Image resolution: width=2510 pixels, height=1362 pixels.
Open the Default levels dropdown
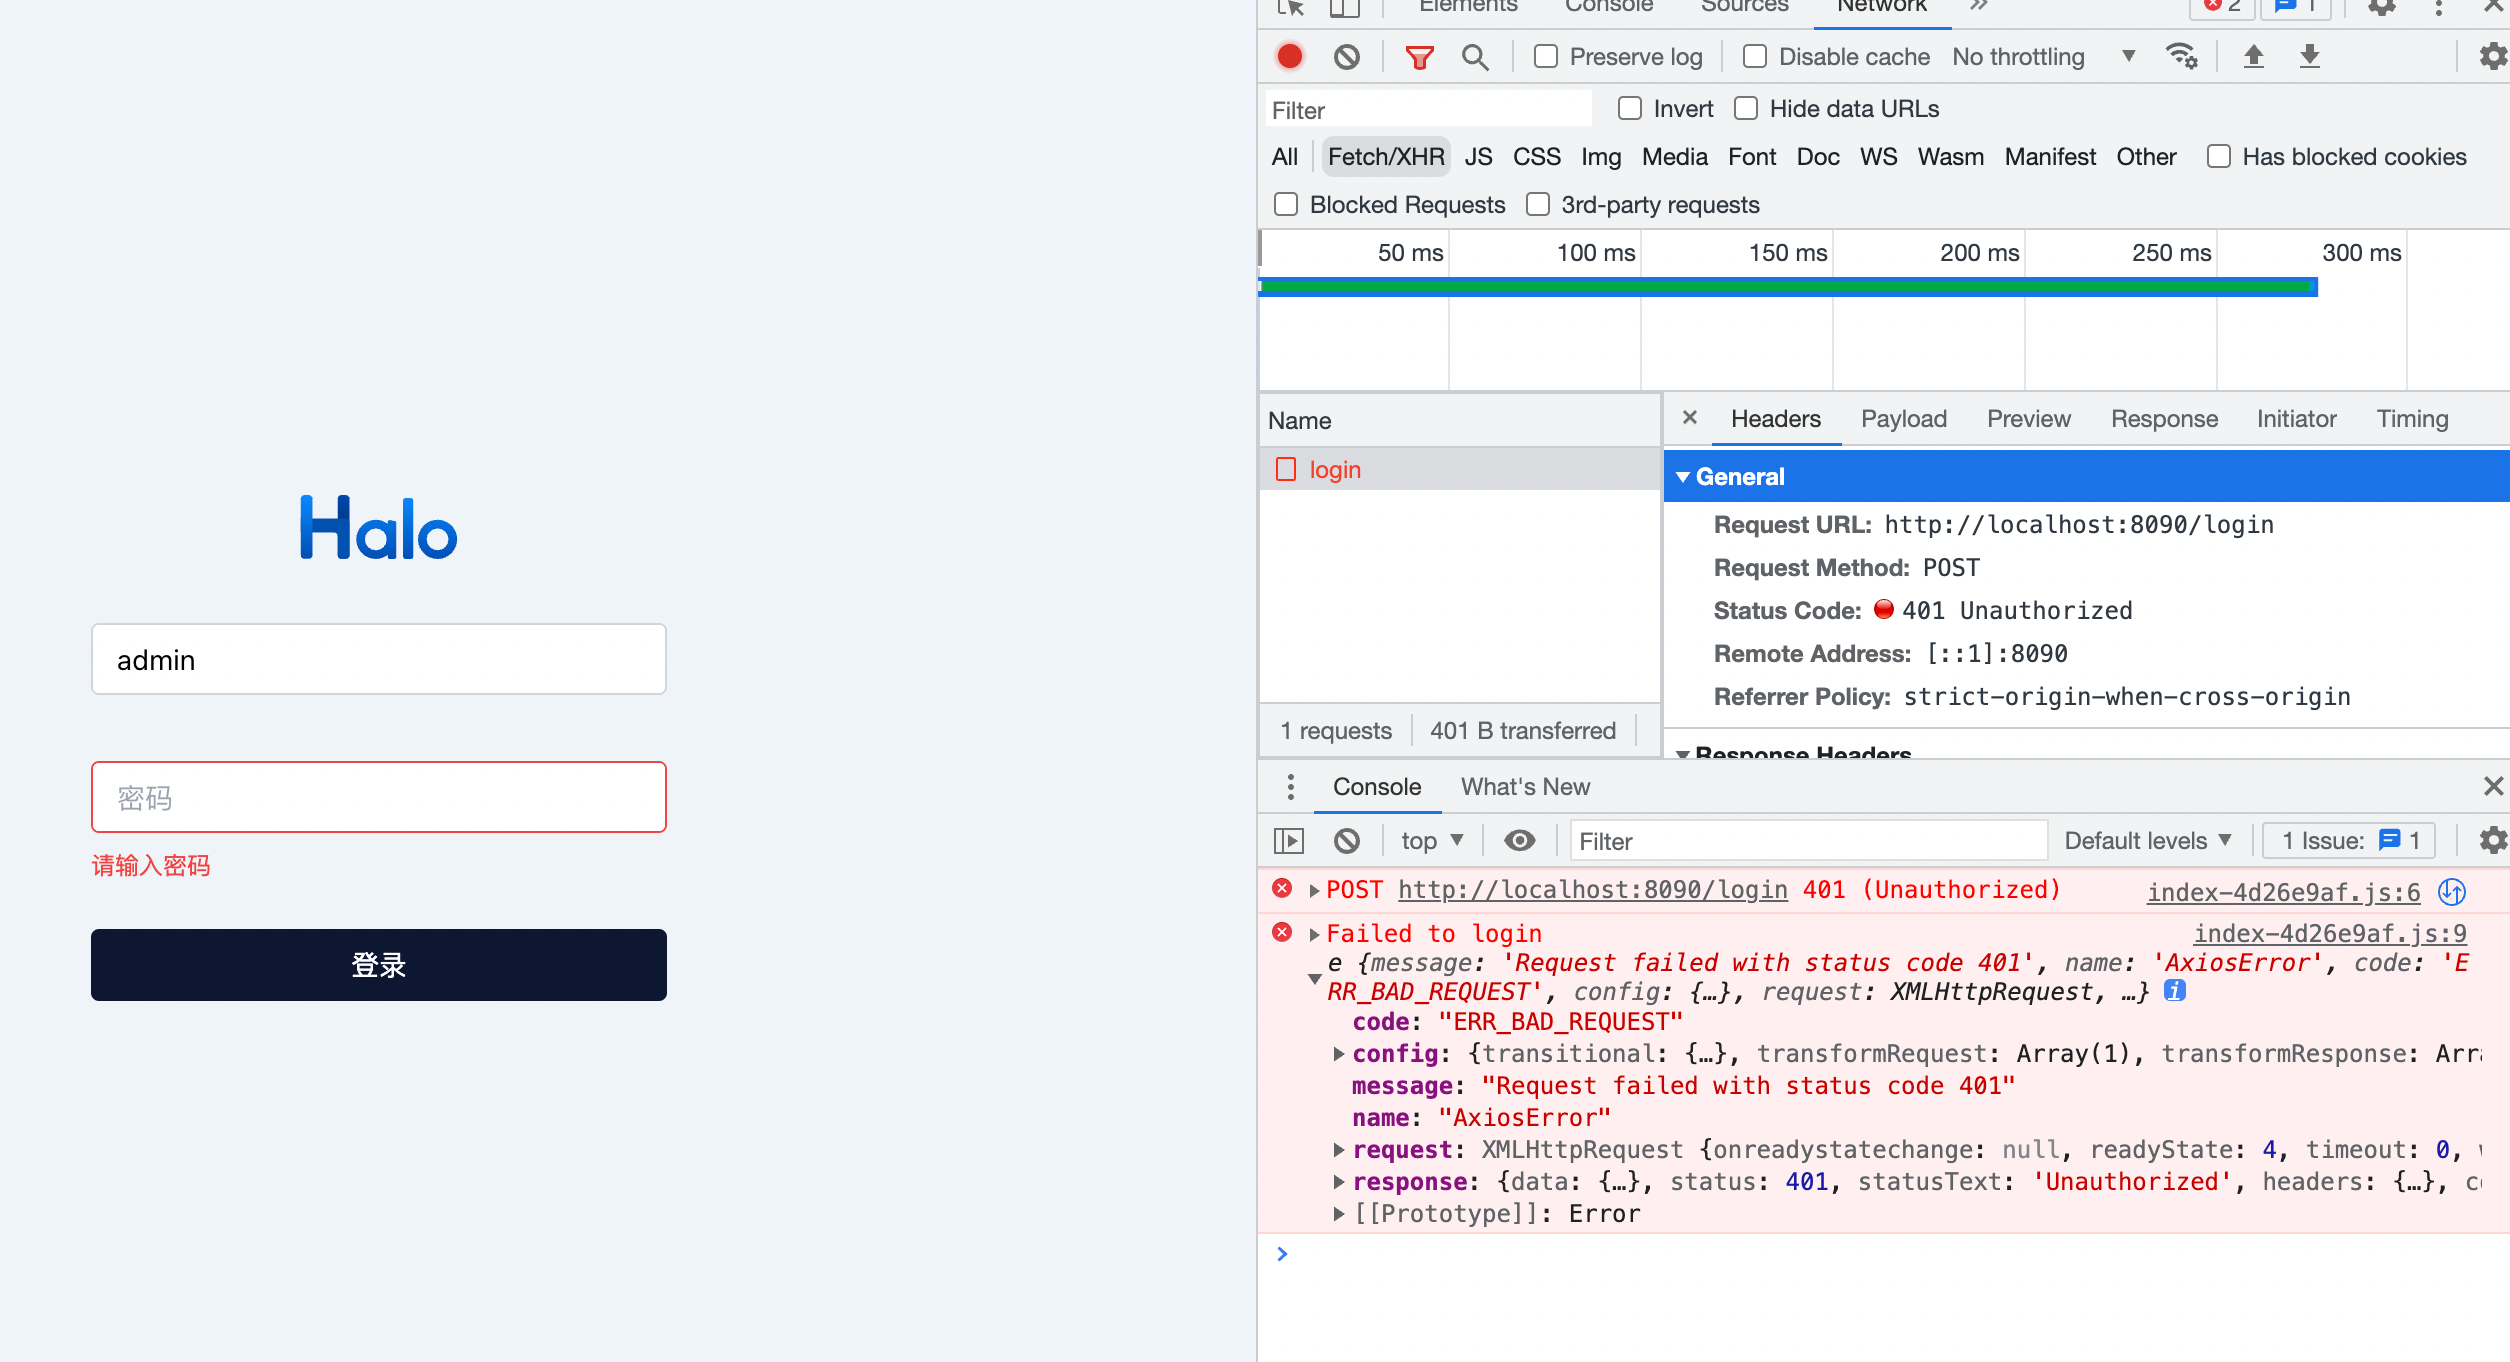pos(2148,841)
